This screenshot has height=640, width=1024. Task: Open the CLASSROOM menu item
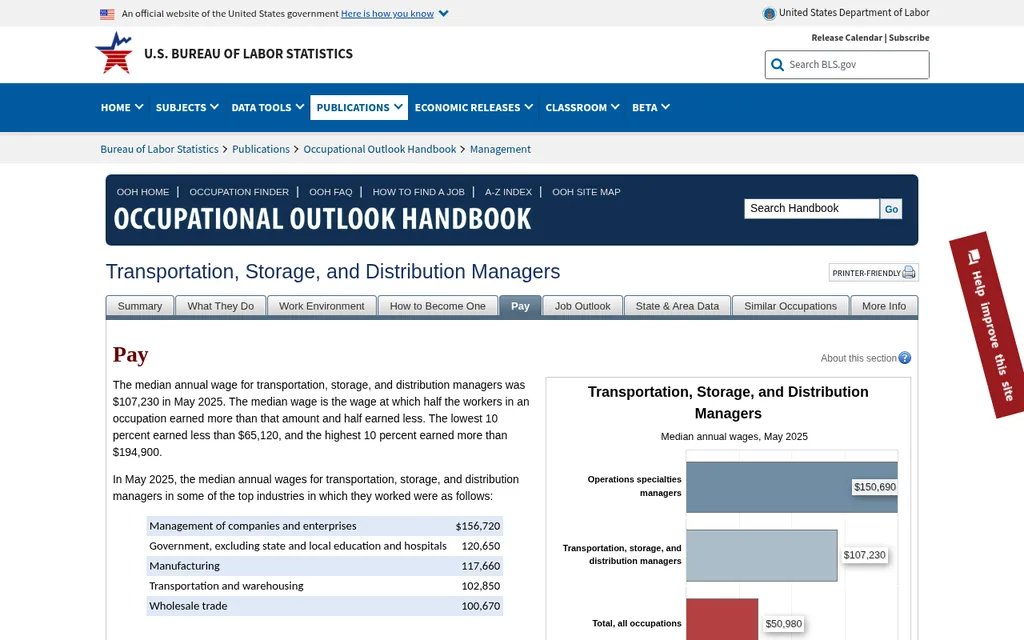click(582, 107)
